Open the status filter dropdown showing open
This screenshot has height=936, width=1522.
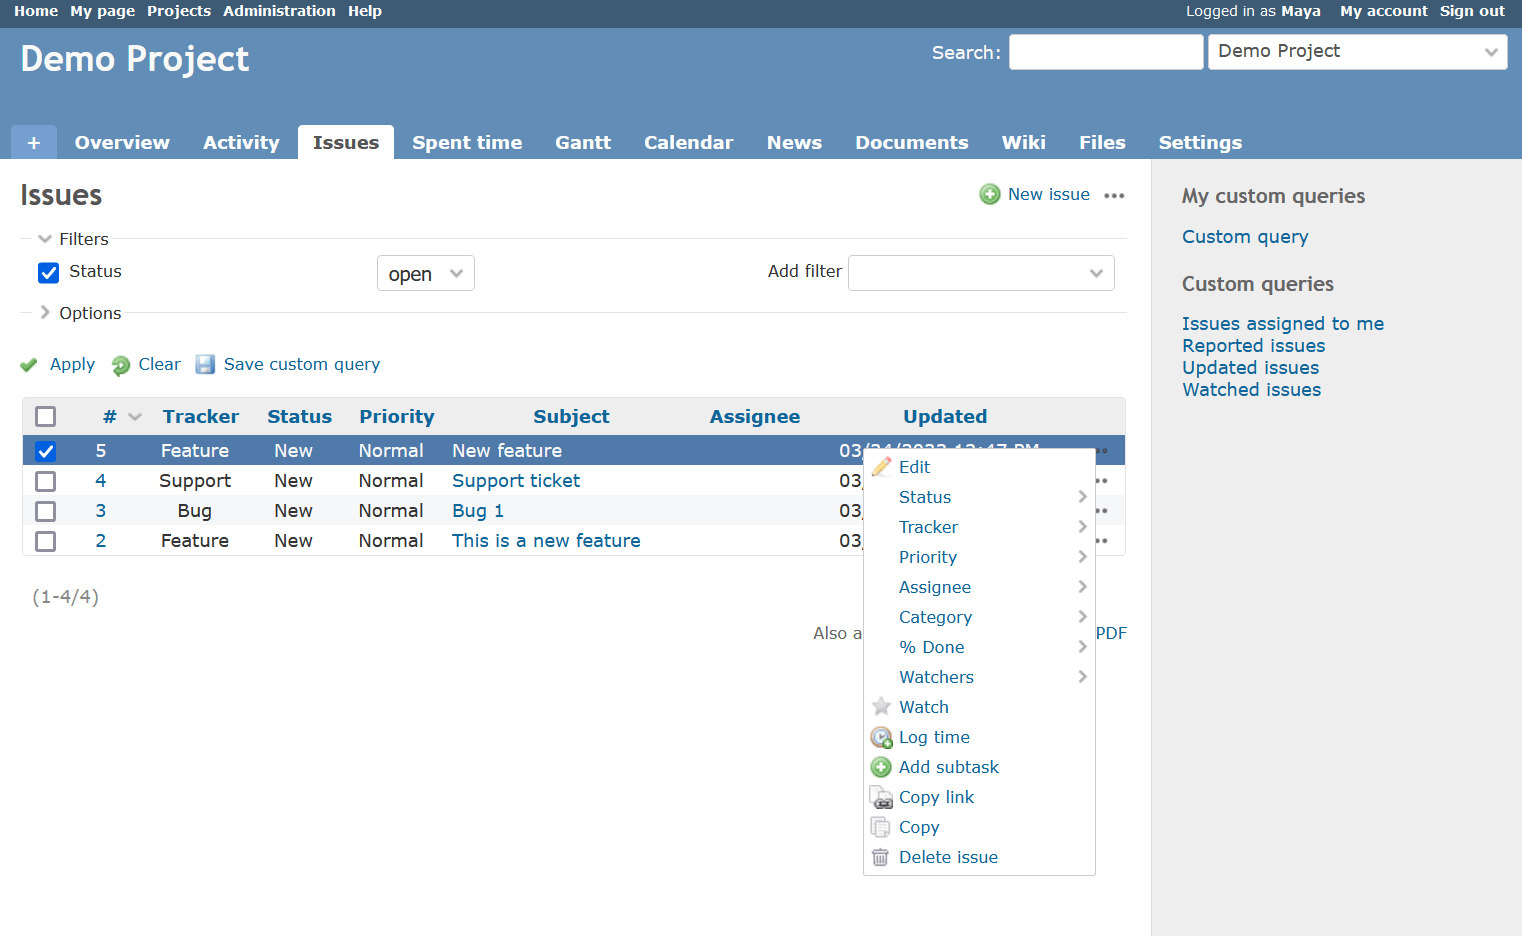pyautogui.click(x=425, y=272)
